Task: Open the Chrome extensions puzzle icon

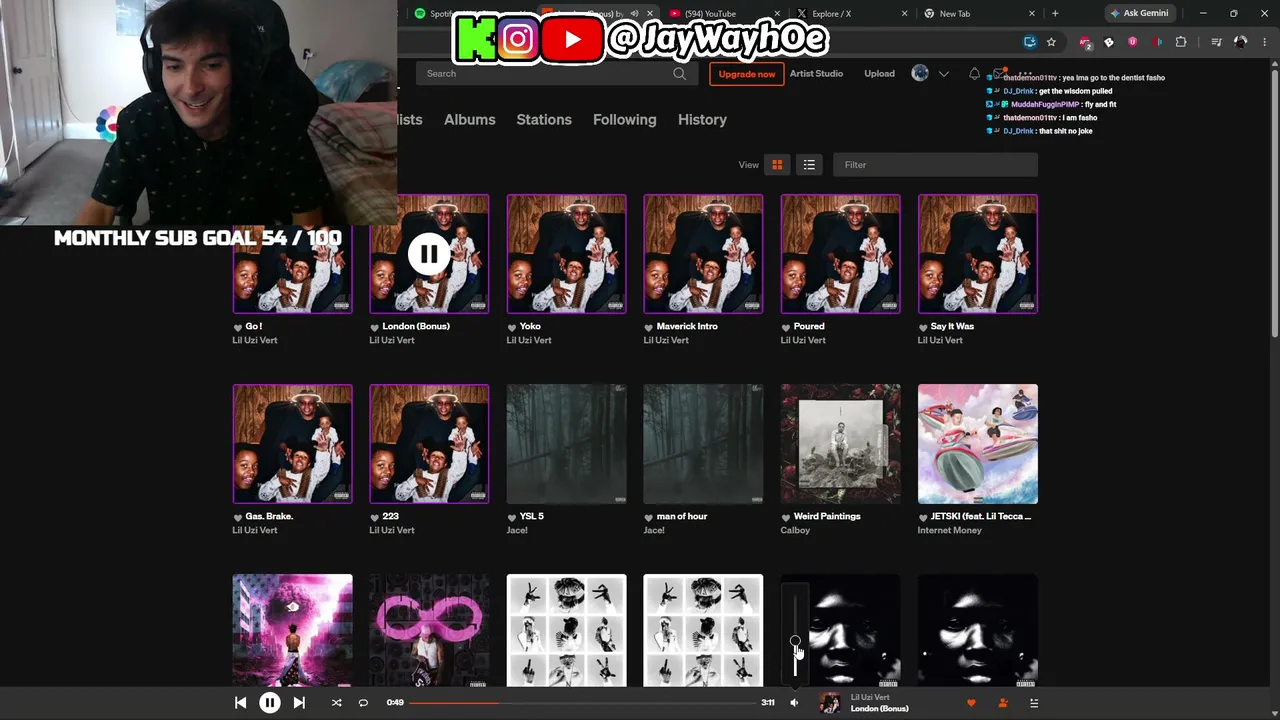Action: click(1181, 42)
